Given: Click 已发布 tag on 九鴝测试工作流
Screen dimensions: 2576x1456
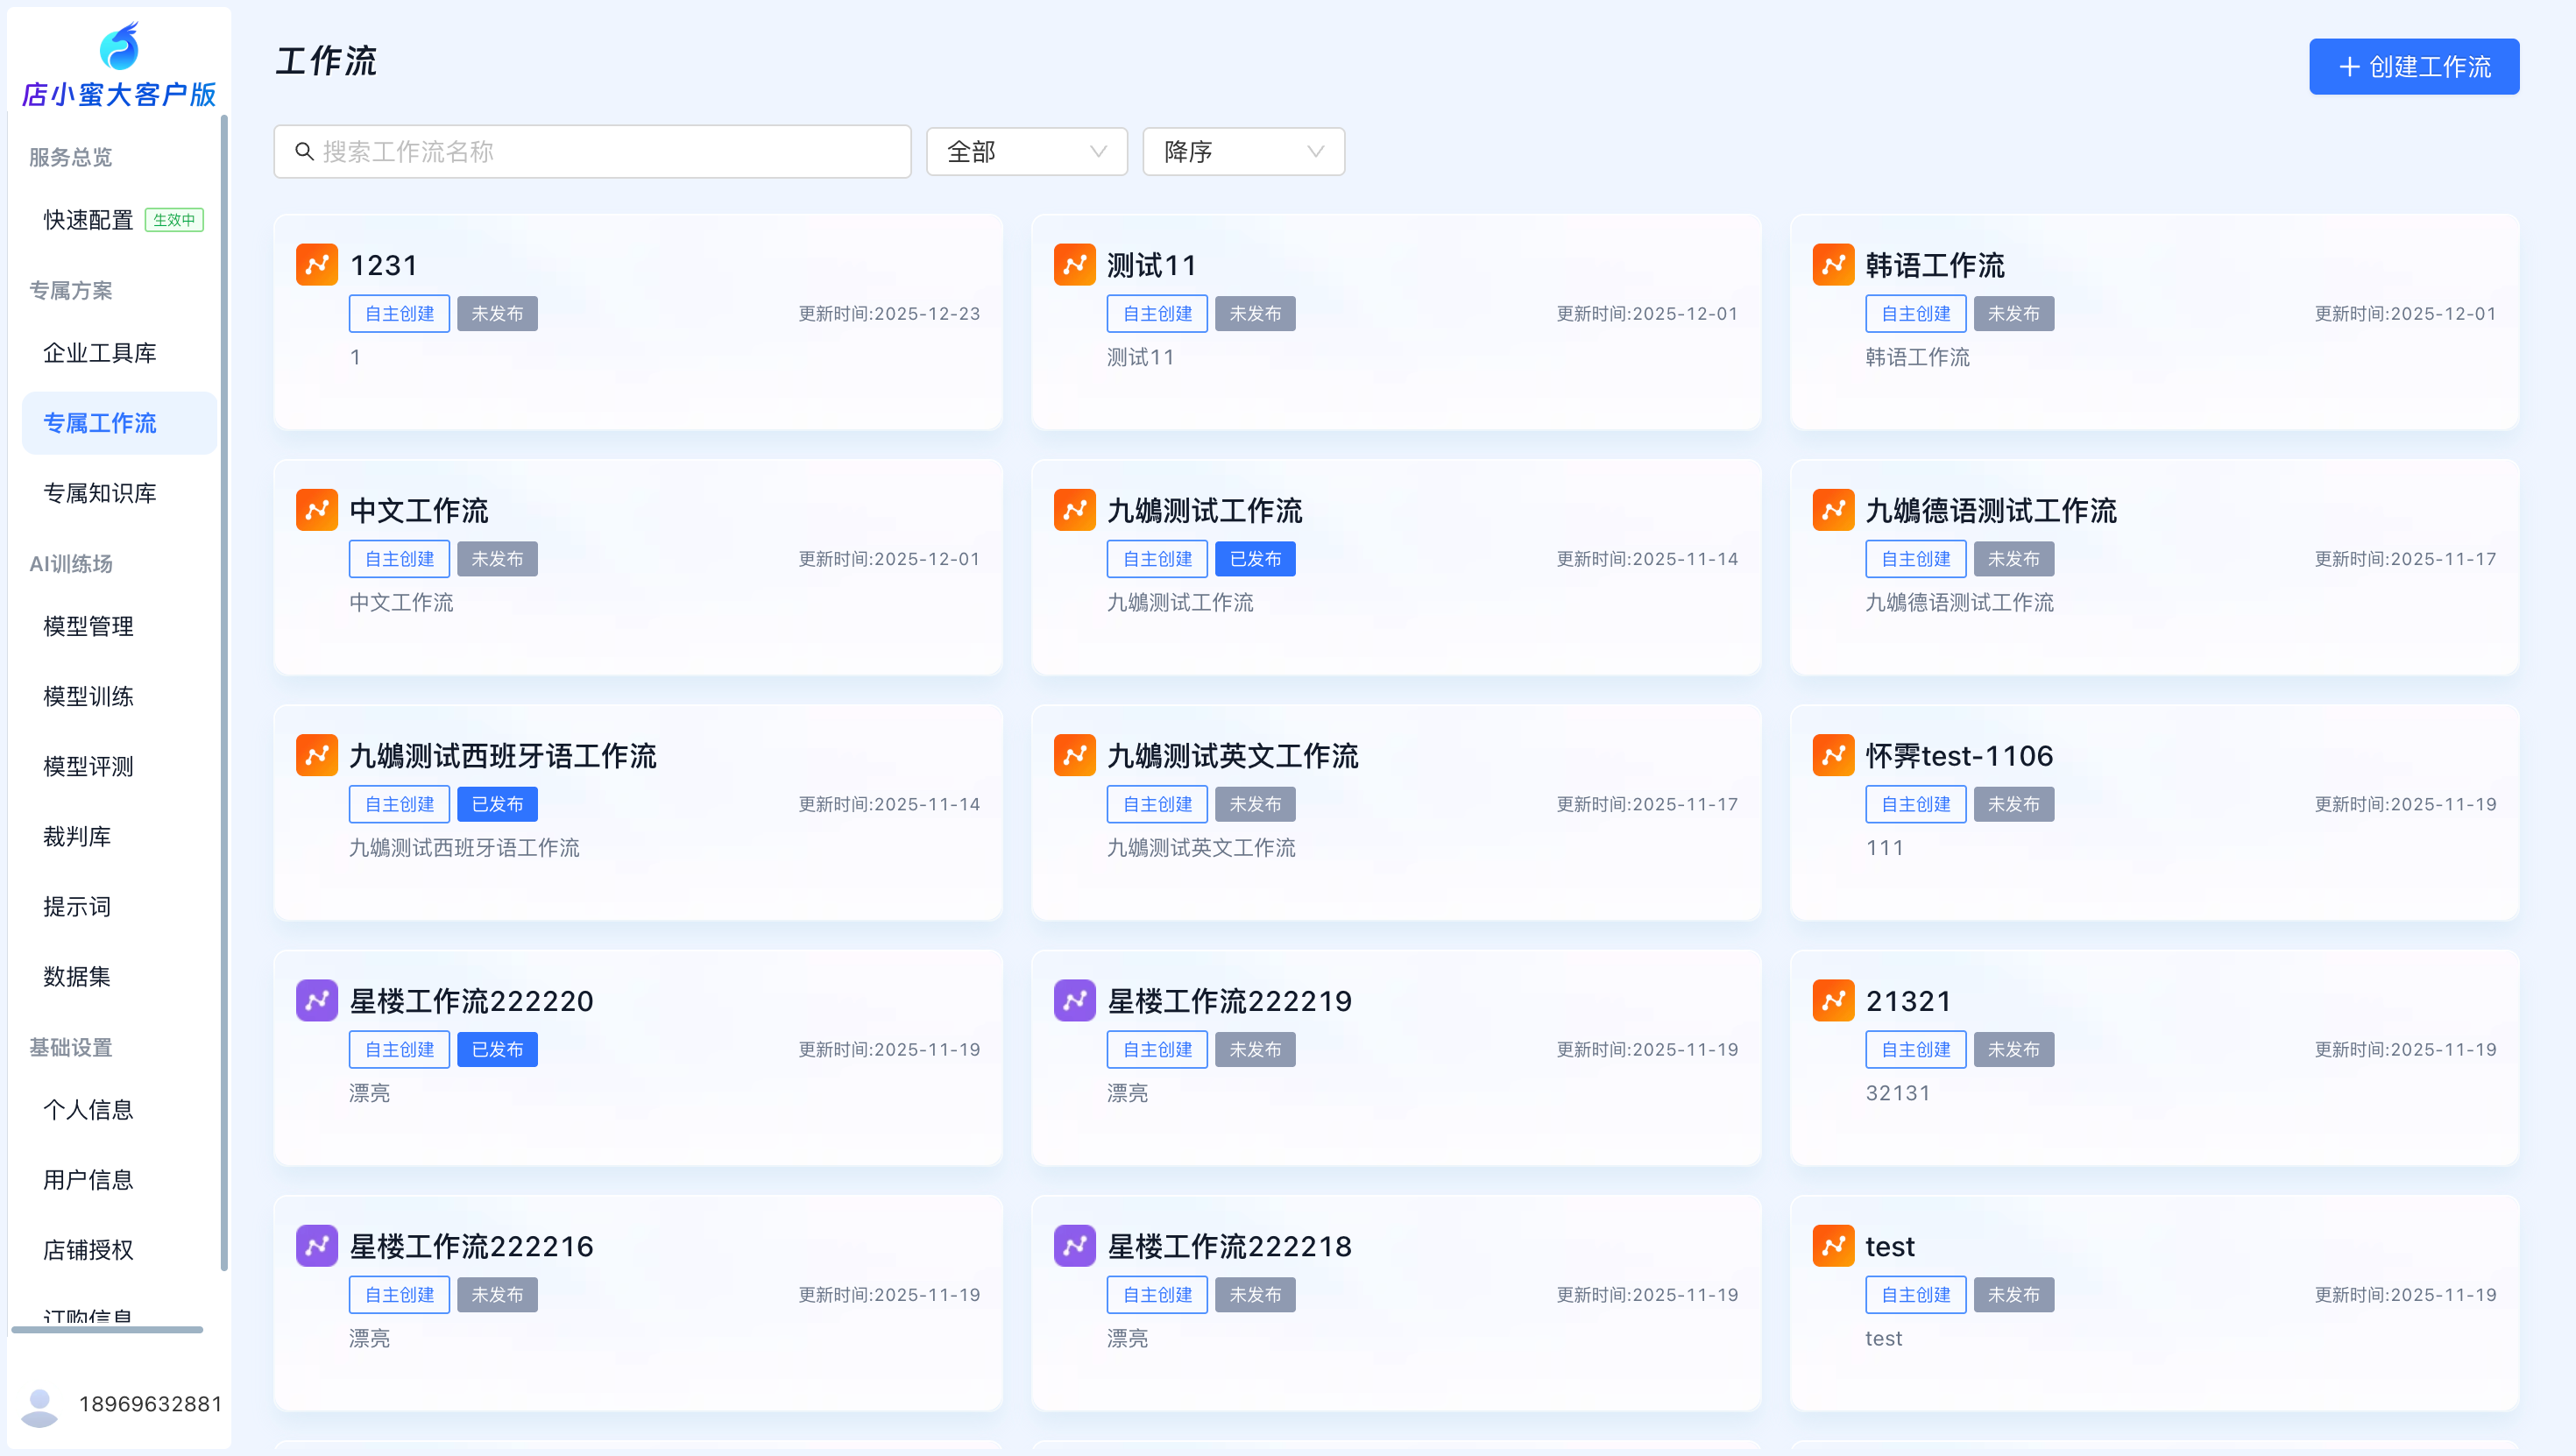Looking at the screenshot, I should tap(1254, 559).
